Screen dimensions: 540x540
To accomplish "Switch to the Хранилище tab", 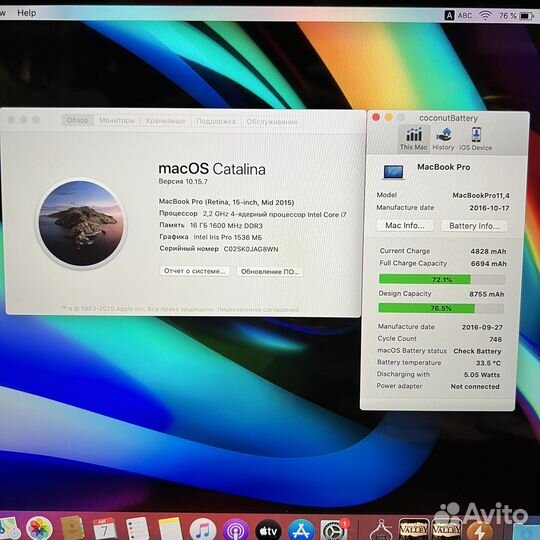I will [x=165, y=121].
